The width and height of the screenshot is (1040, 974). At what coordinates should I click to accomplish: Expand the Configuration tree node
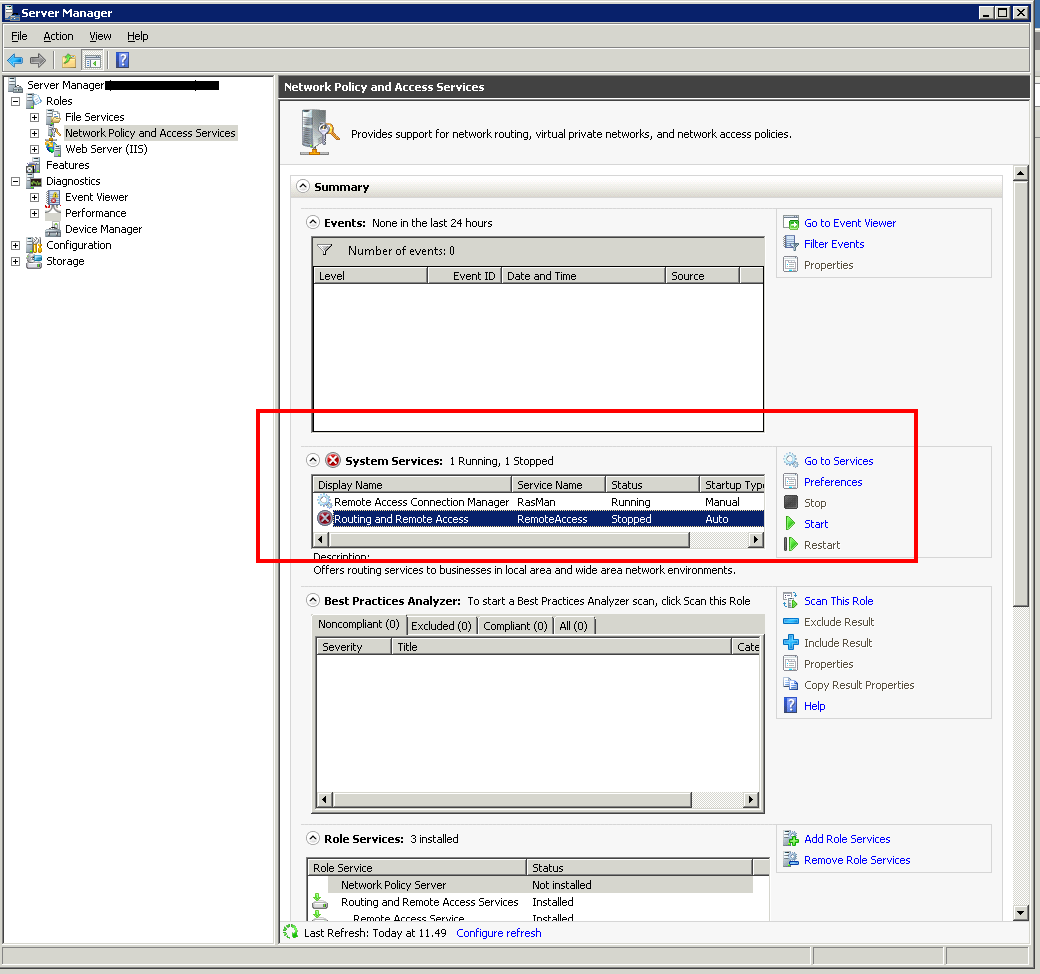coord(15,245)
